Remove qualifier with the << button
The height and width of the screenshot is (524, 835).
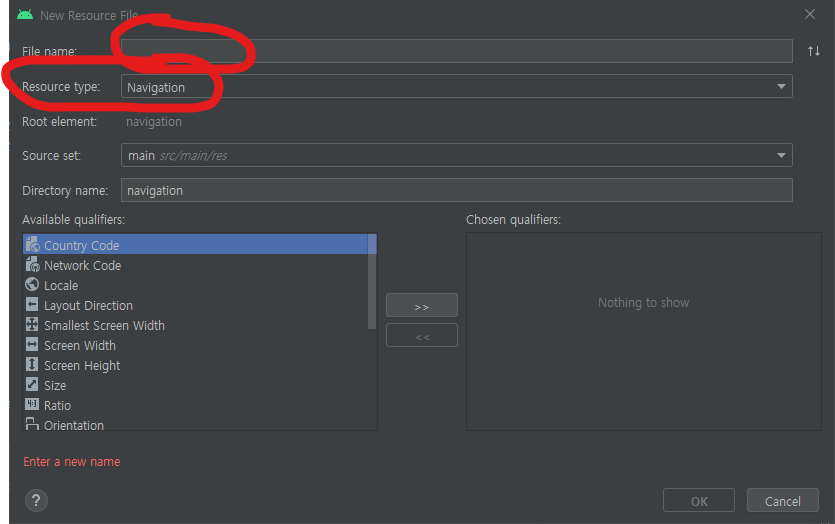(422, 335)
